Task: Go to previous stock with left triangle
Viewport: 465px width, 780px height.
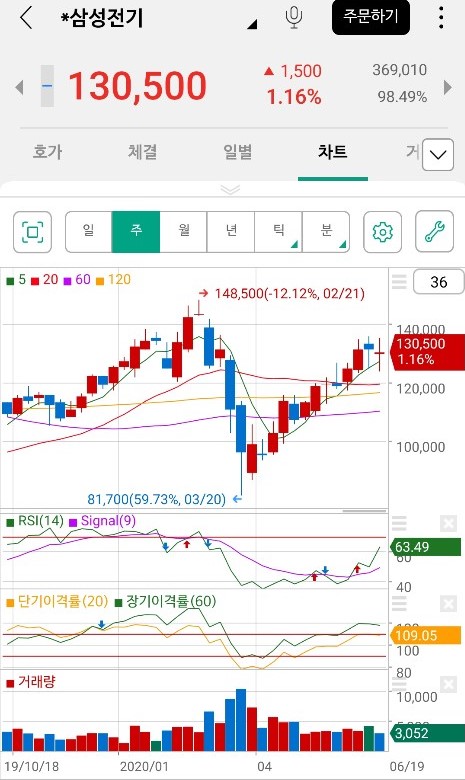Action: pos(19,88)
